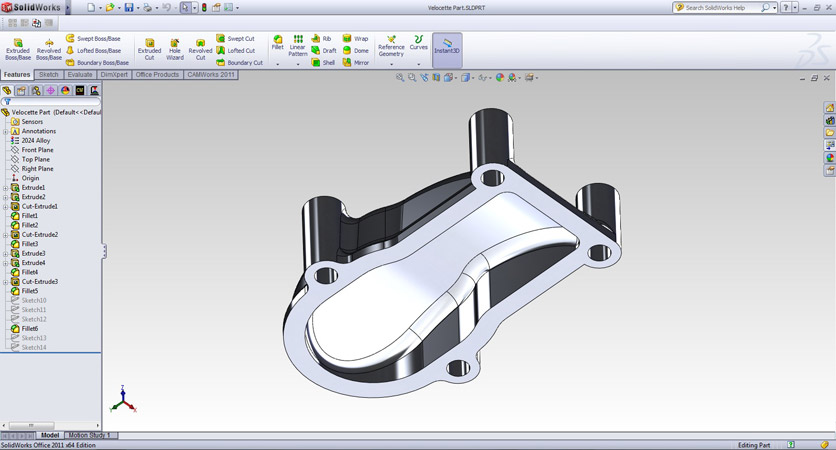Select the Mirror feature tool

354,62
